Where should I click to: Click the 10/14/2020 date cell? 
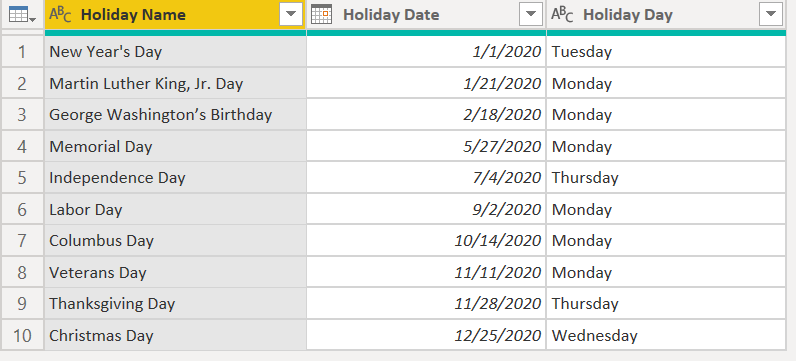coord(426,241)
